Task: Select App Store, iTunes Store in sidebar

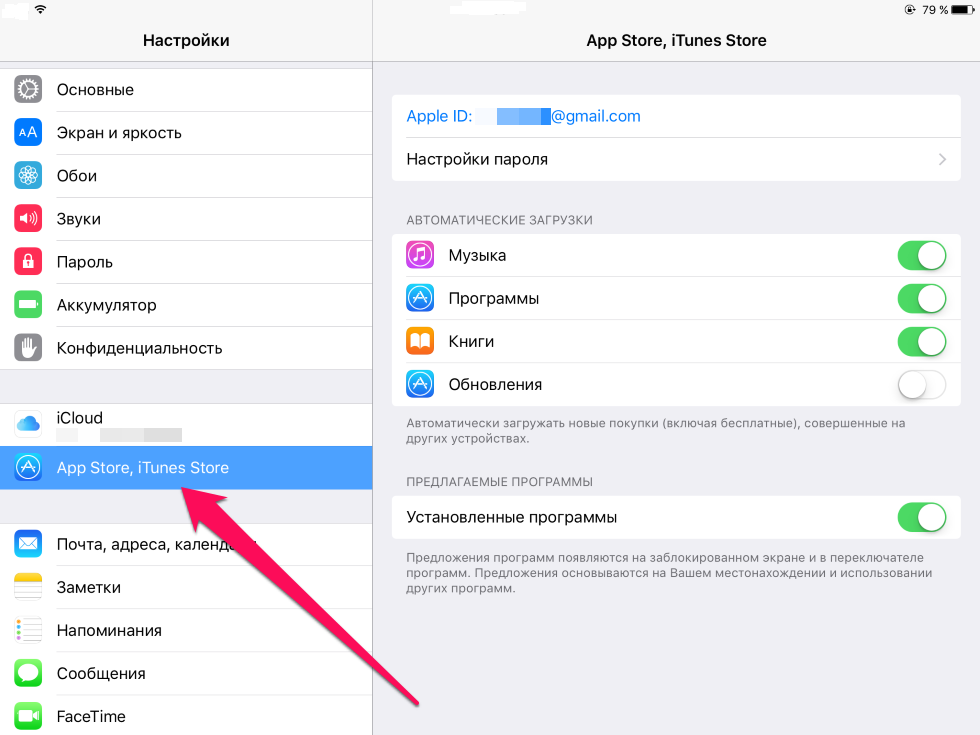Action: (x=142, y=468)
